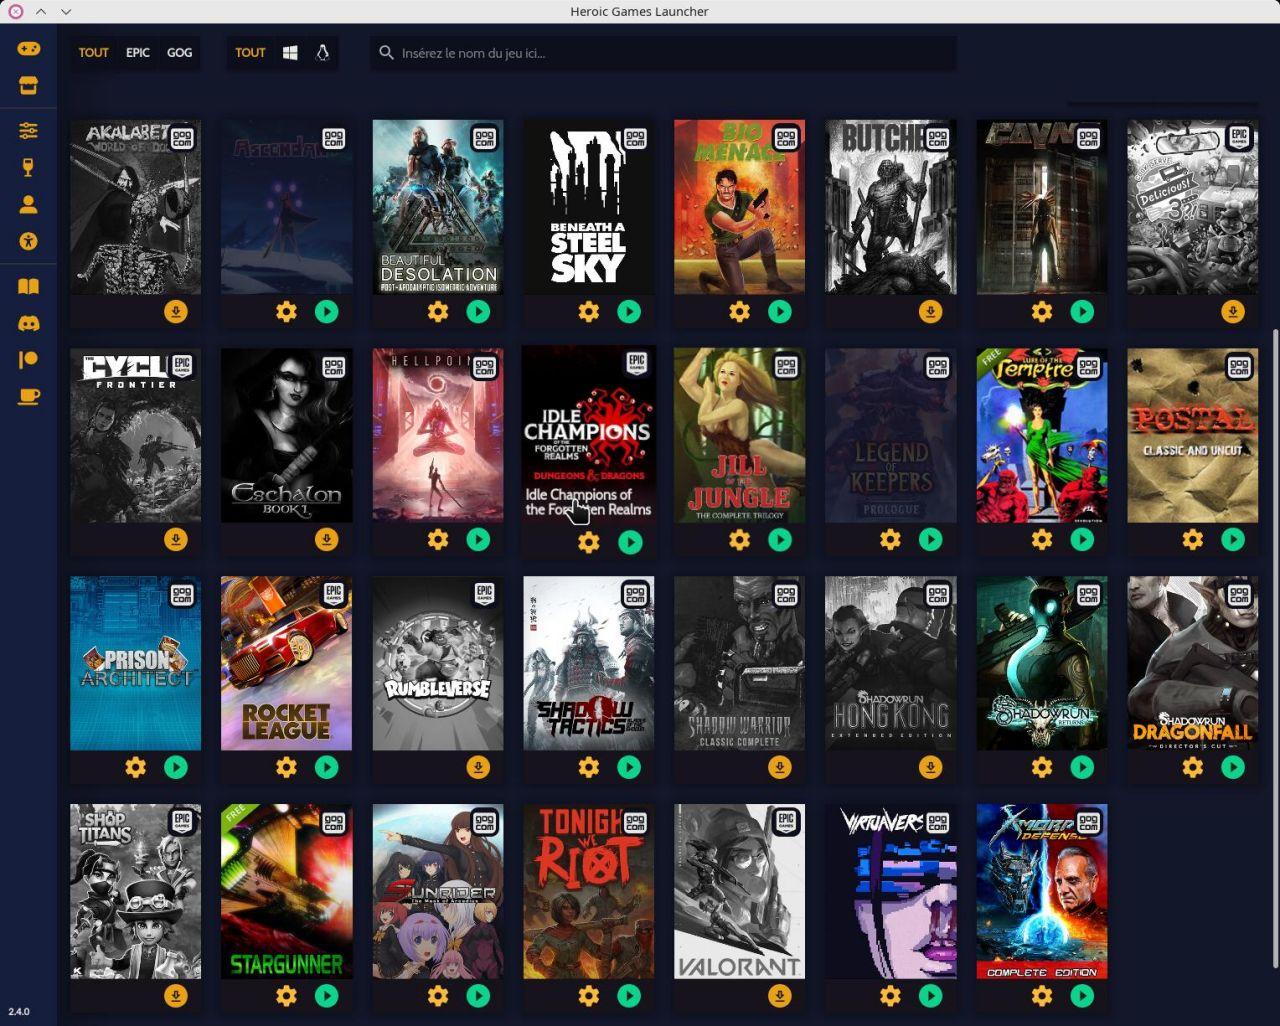Open Shadowrun Returns settings gear

tap(1042, 768)
